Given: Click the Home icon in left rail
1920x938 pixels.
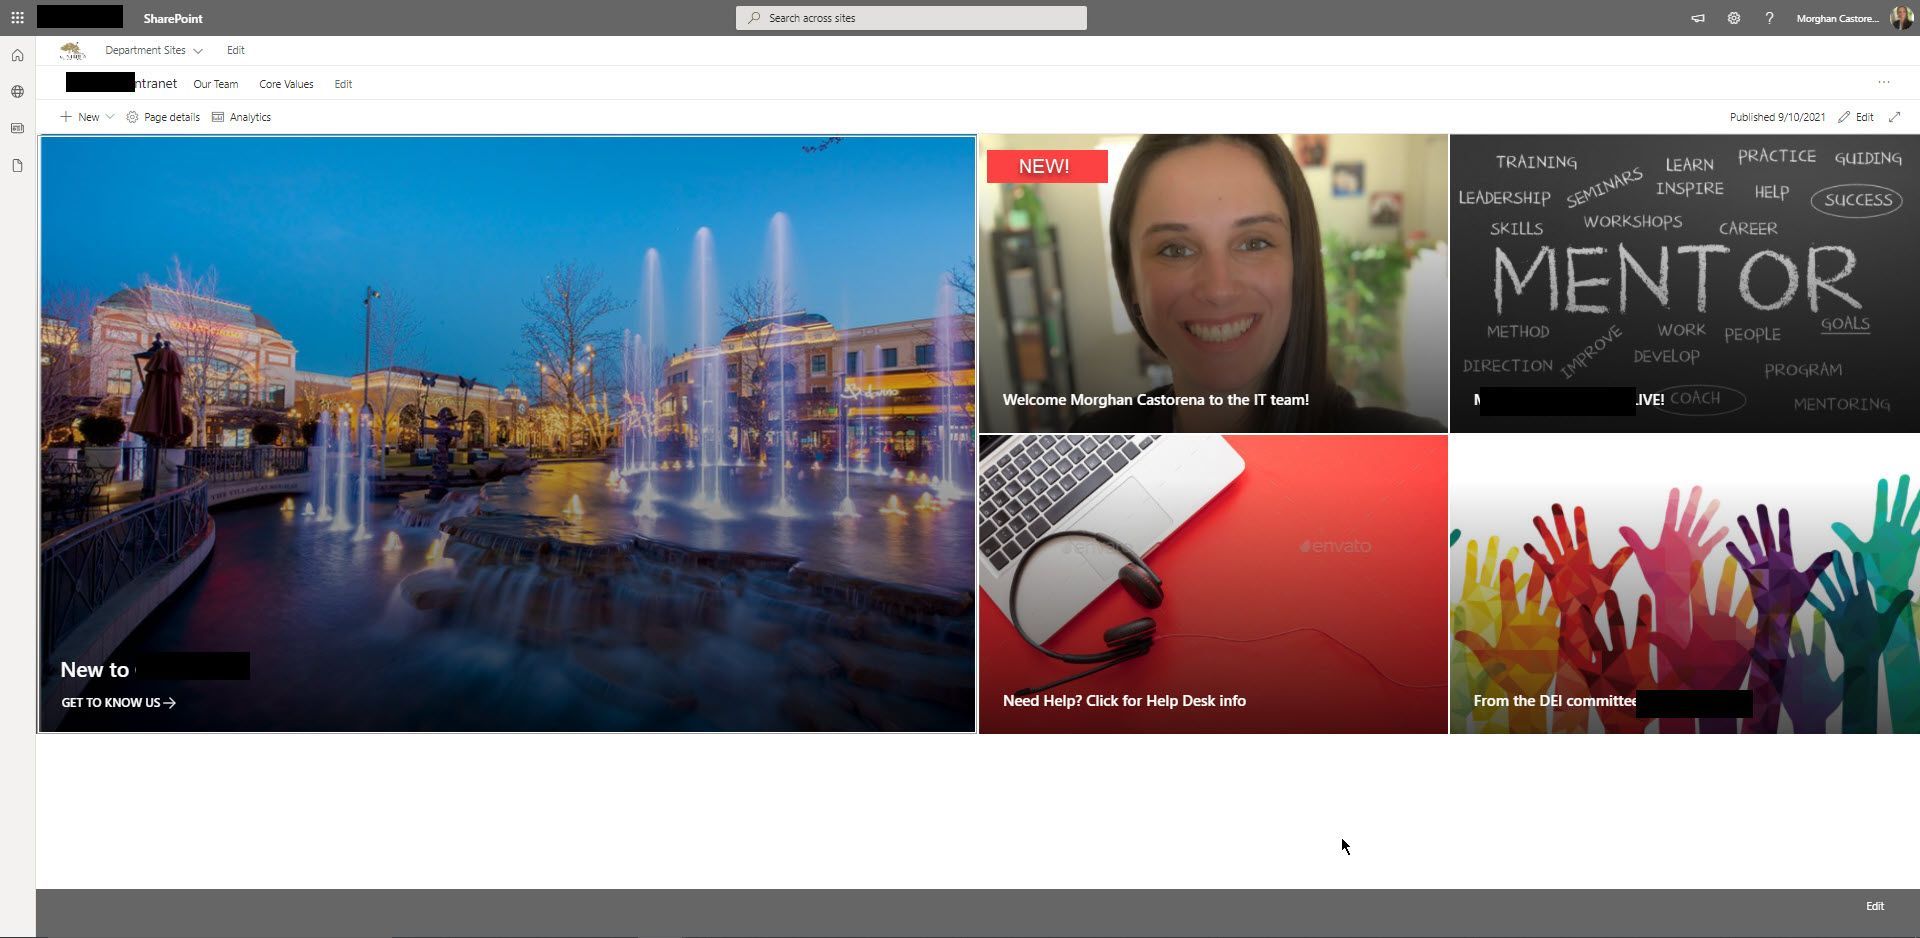Looking at the screenshot, I should coord(17,55).
